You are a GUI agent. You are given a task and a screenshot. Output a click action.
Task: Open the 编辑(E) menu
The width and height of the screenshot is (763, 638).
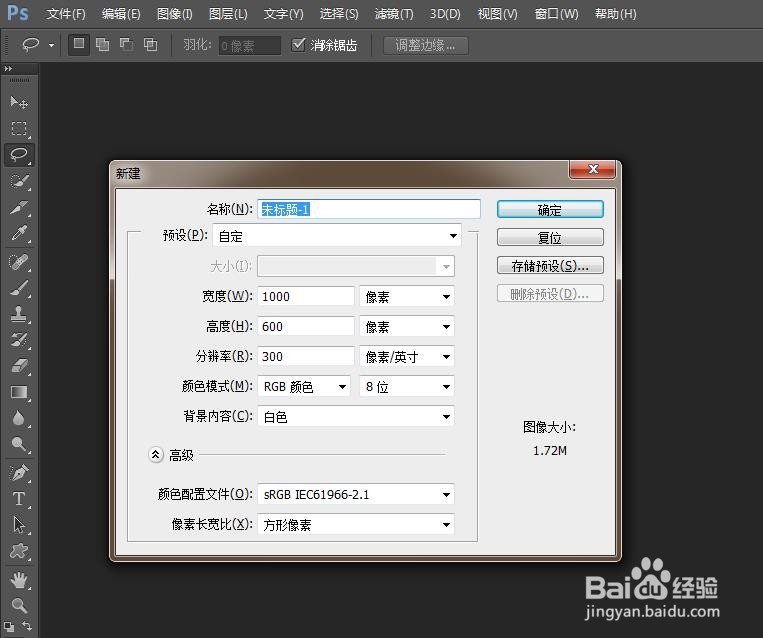(121, 14)
